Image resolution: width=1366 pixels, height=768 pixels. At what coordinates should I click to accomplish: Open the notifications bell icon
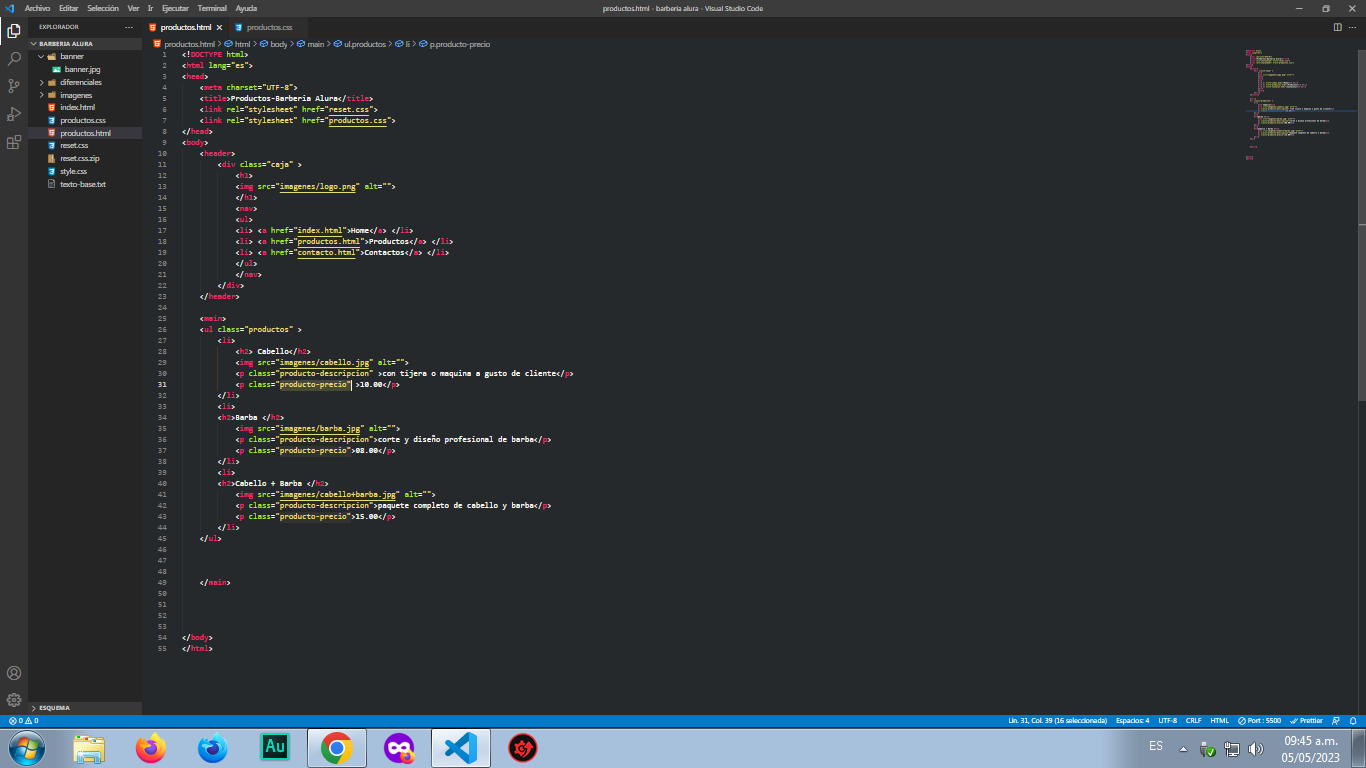(1354, 720)
